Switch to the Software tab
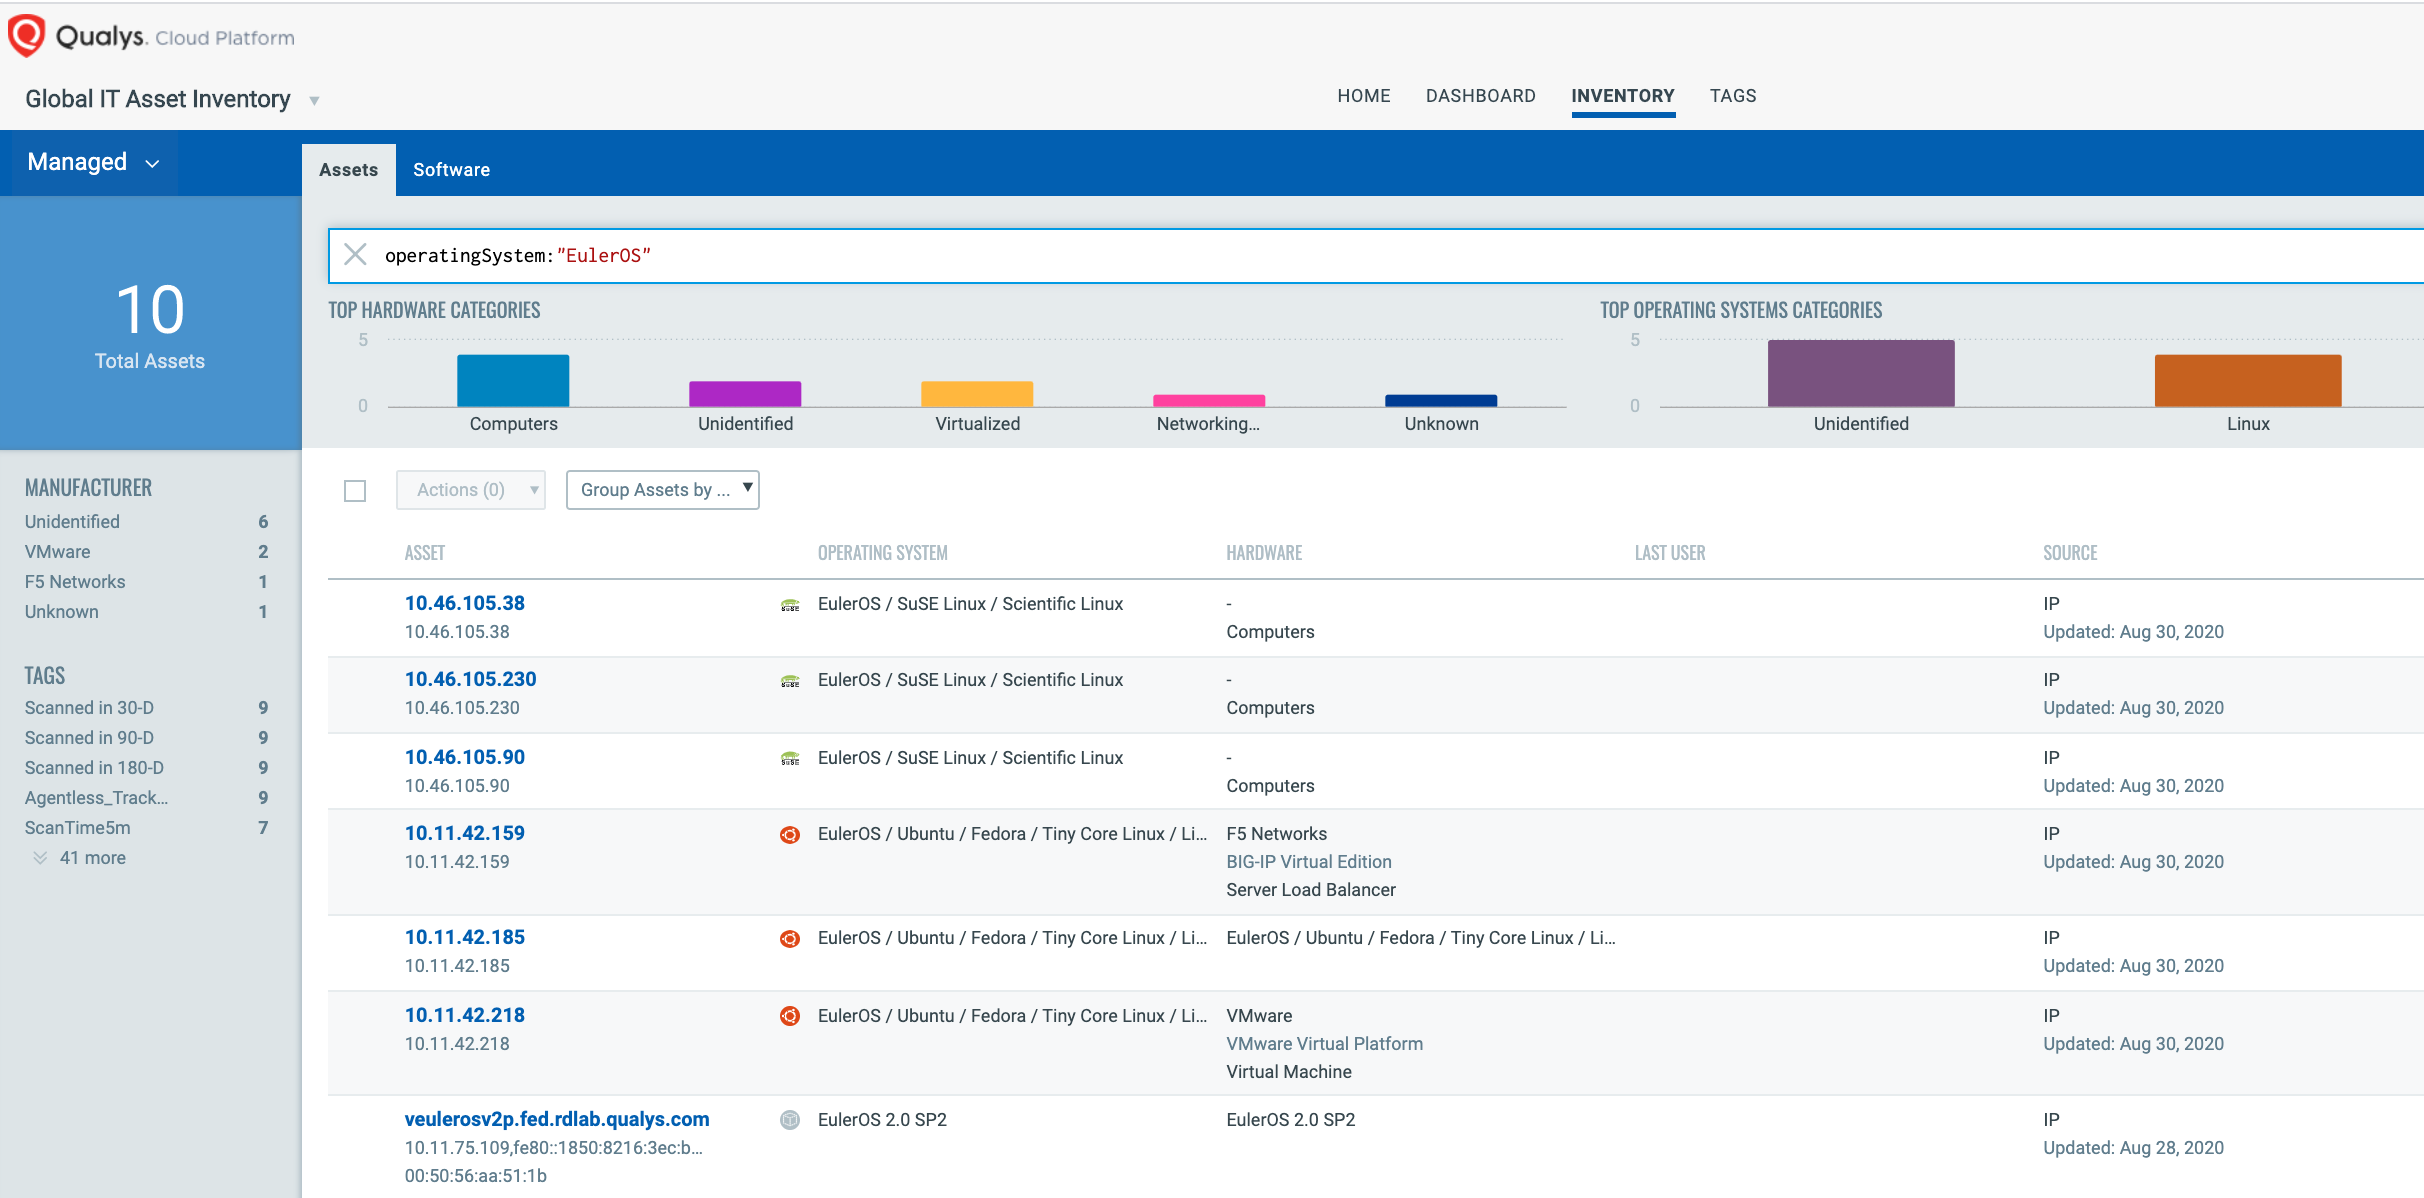The width and height of the screenshot is (2424, 1198). click(x=452, y=169)
